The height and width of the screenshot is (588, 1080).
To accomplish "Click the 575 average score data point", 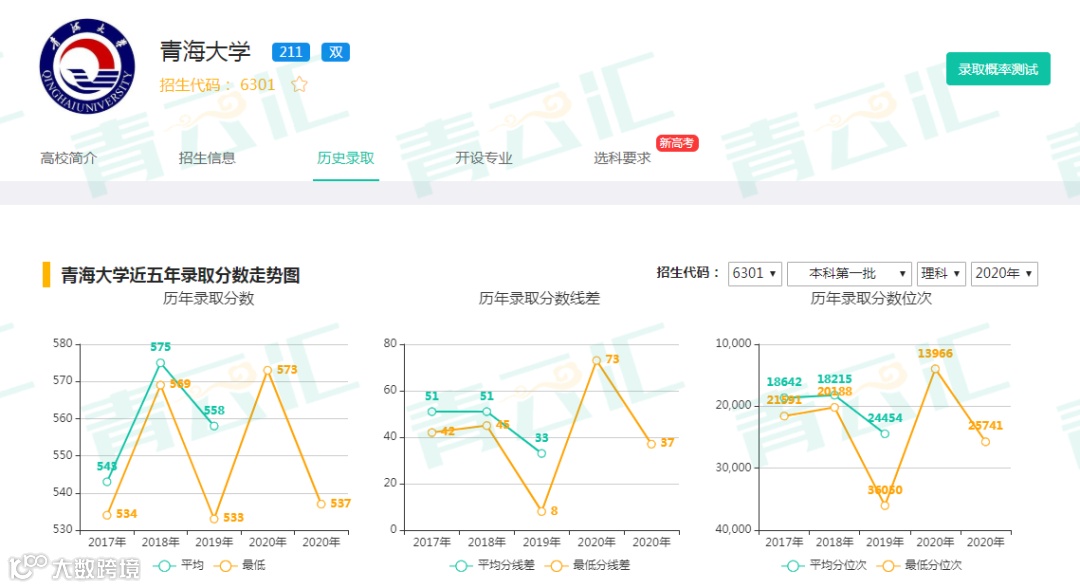I will [x=160, y=363].
